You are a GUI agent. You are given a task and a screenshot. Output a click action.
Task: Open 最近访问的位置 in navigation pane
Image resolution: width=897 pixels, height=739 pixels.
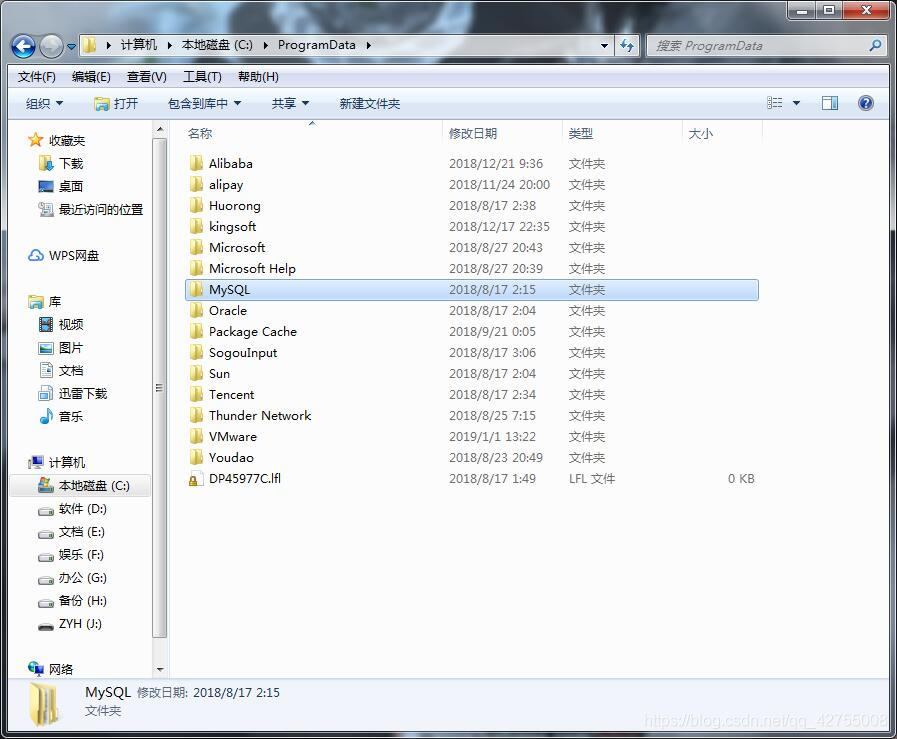click(x=90, y=210)
